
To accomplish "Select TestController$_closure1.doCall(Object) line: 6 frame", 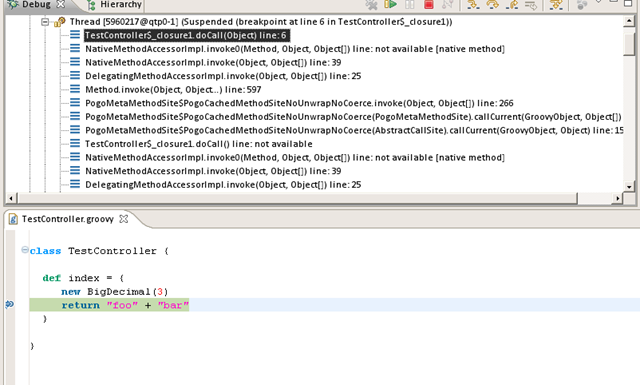I will pos(186,35).
